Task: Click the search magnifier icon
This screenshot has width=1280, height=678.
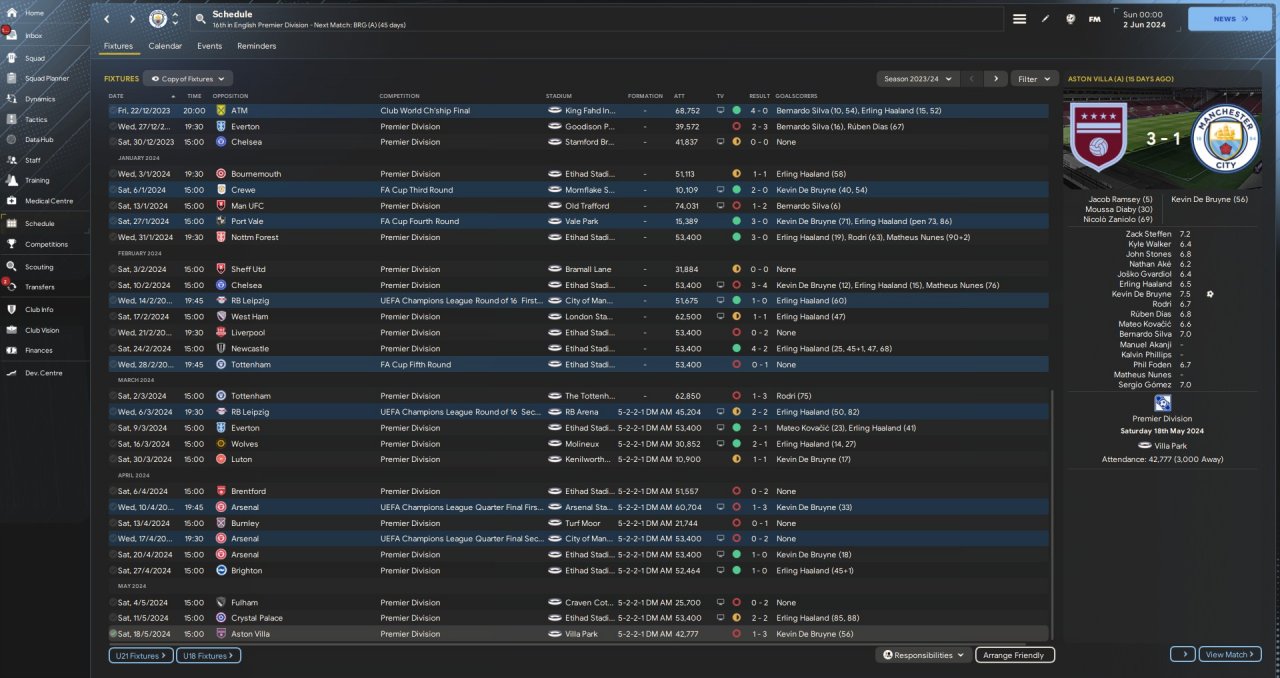Action: (200, 19)
